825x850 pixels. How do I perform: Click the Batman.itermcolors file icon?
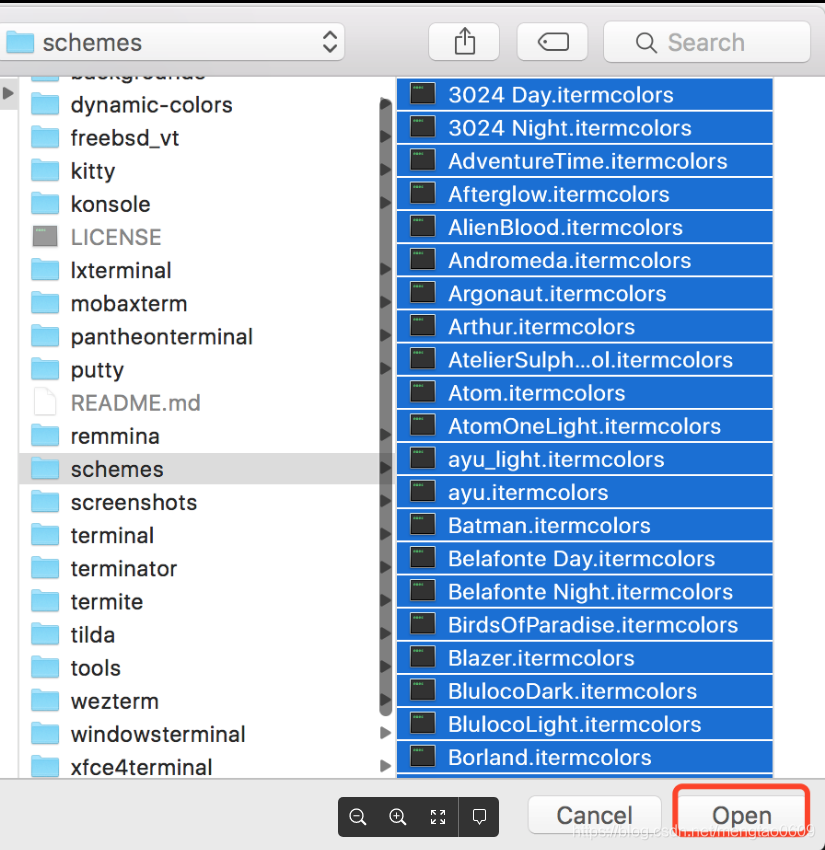pos(423,525)
